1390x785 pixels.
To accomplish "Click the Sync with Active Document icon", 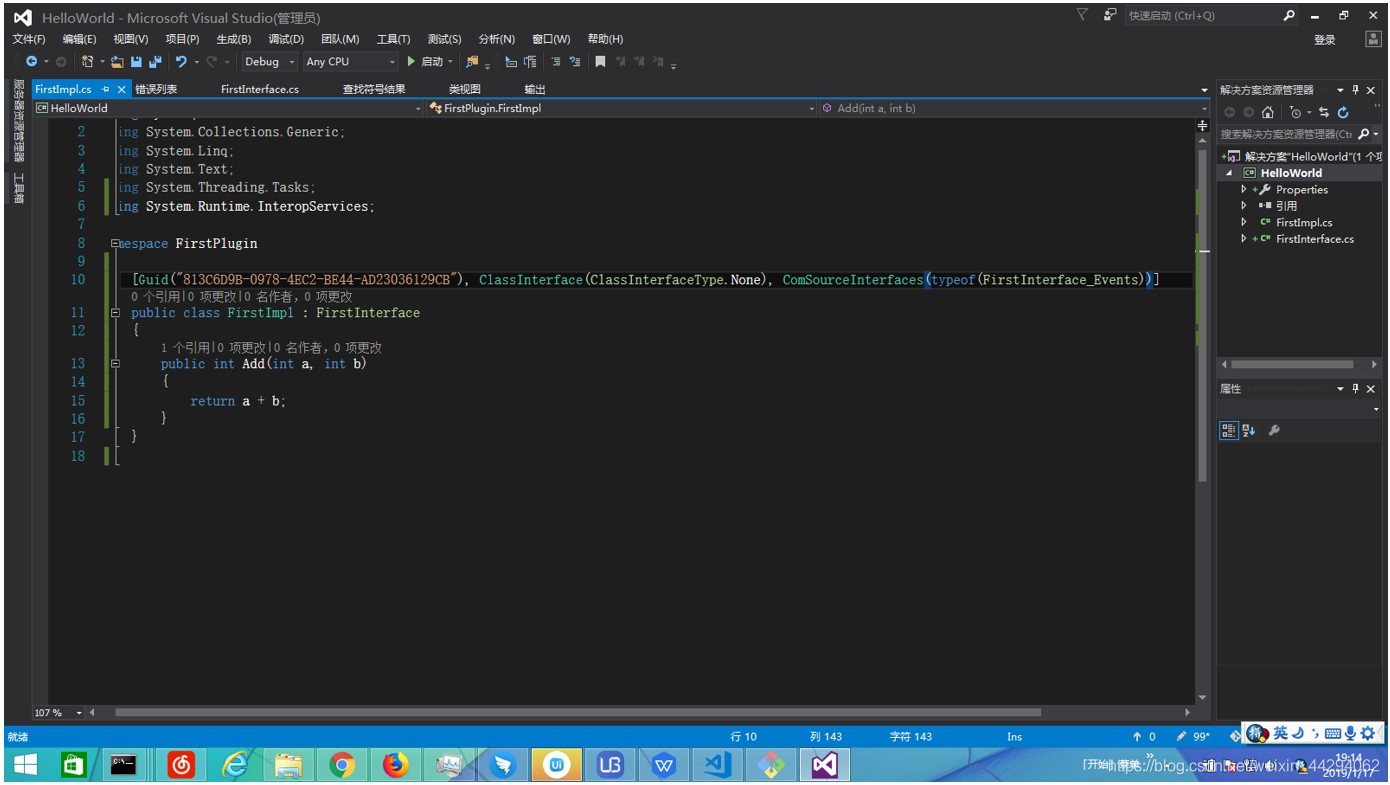I will point(1324,112).
